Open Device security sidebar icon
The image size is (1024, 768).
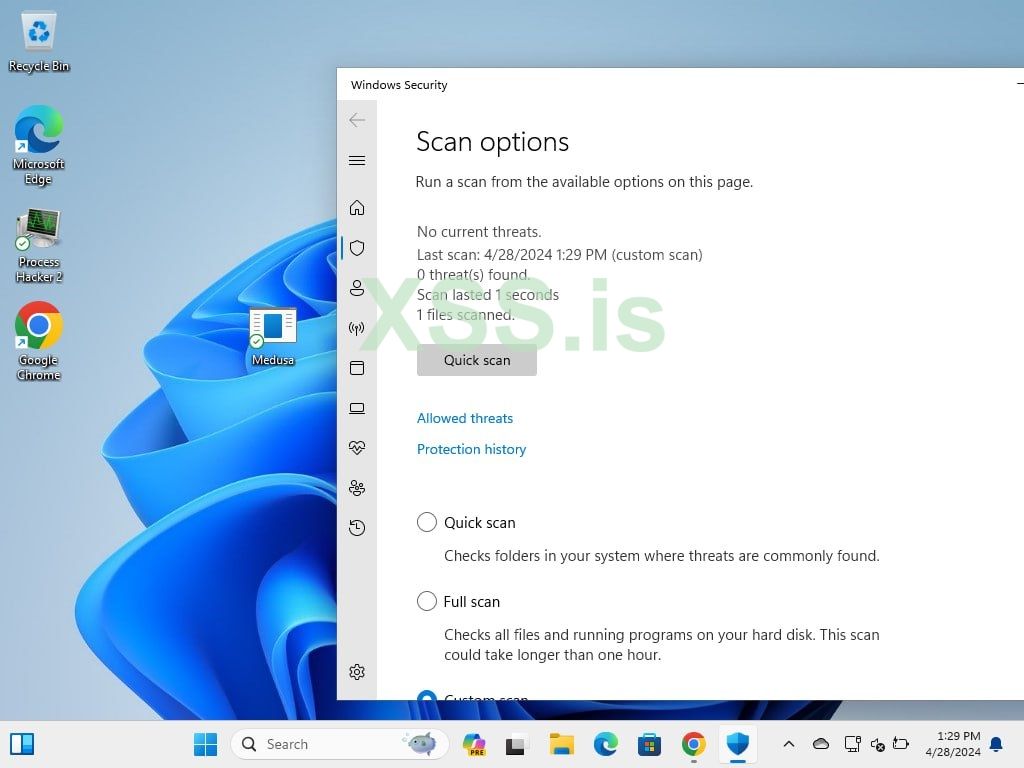(357, 408)
